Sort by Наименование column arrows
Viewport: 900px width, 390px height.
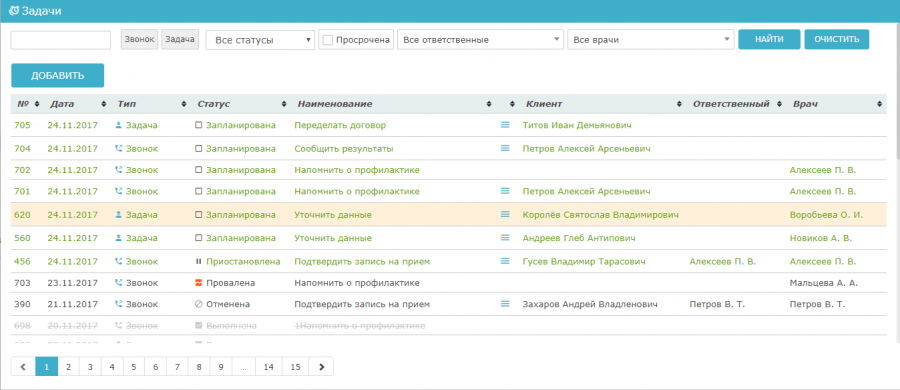(489, 104)
